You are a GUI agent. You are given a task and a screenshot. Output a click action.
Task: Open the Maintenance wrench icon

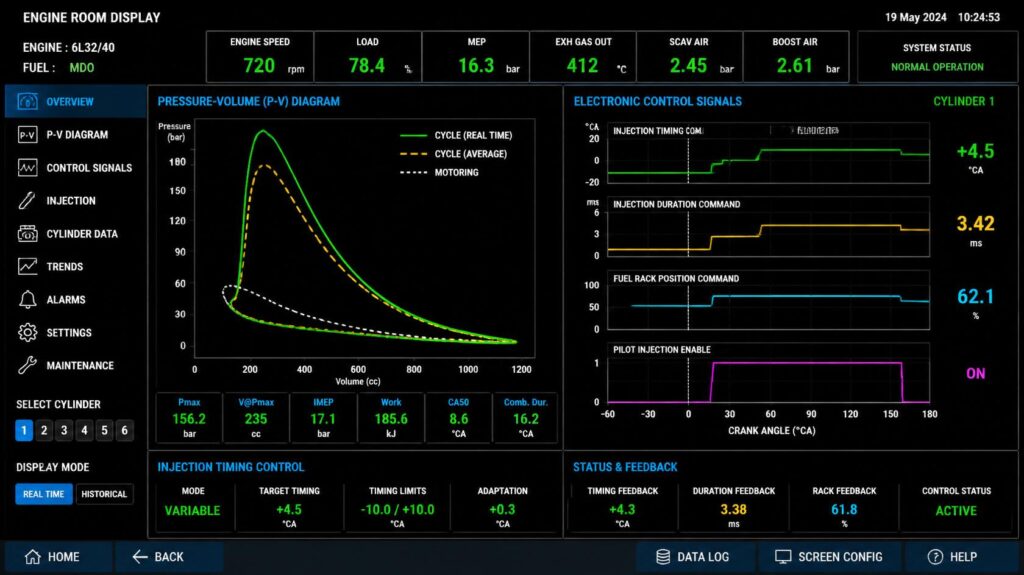pos(27,365)
